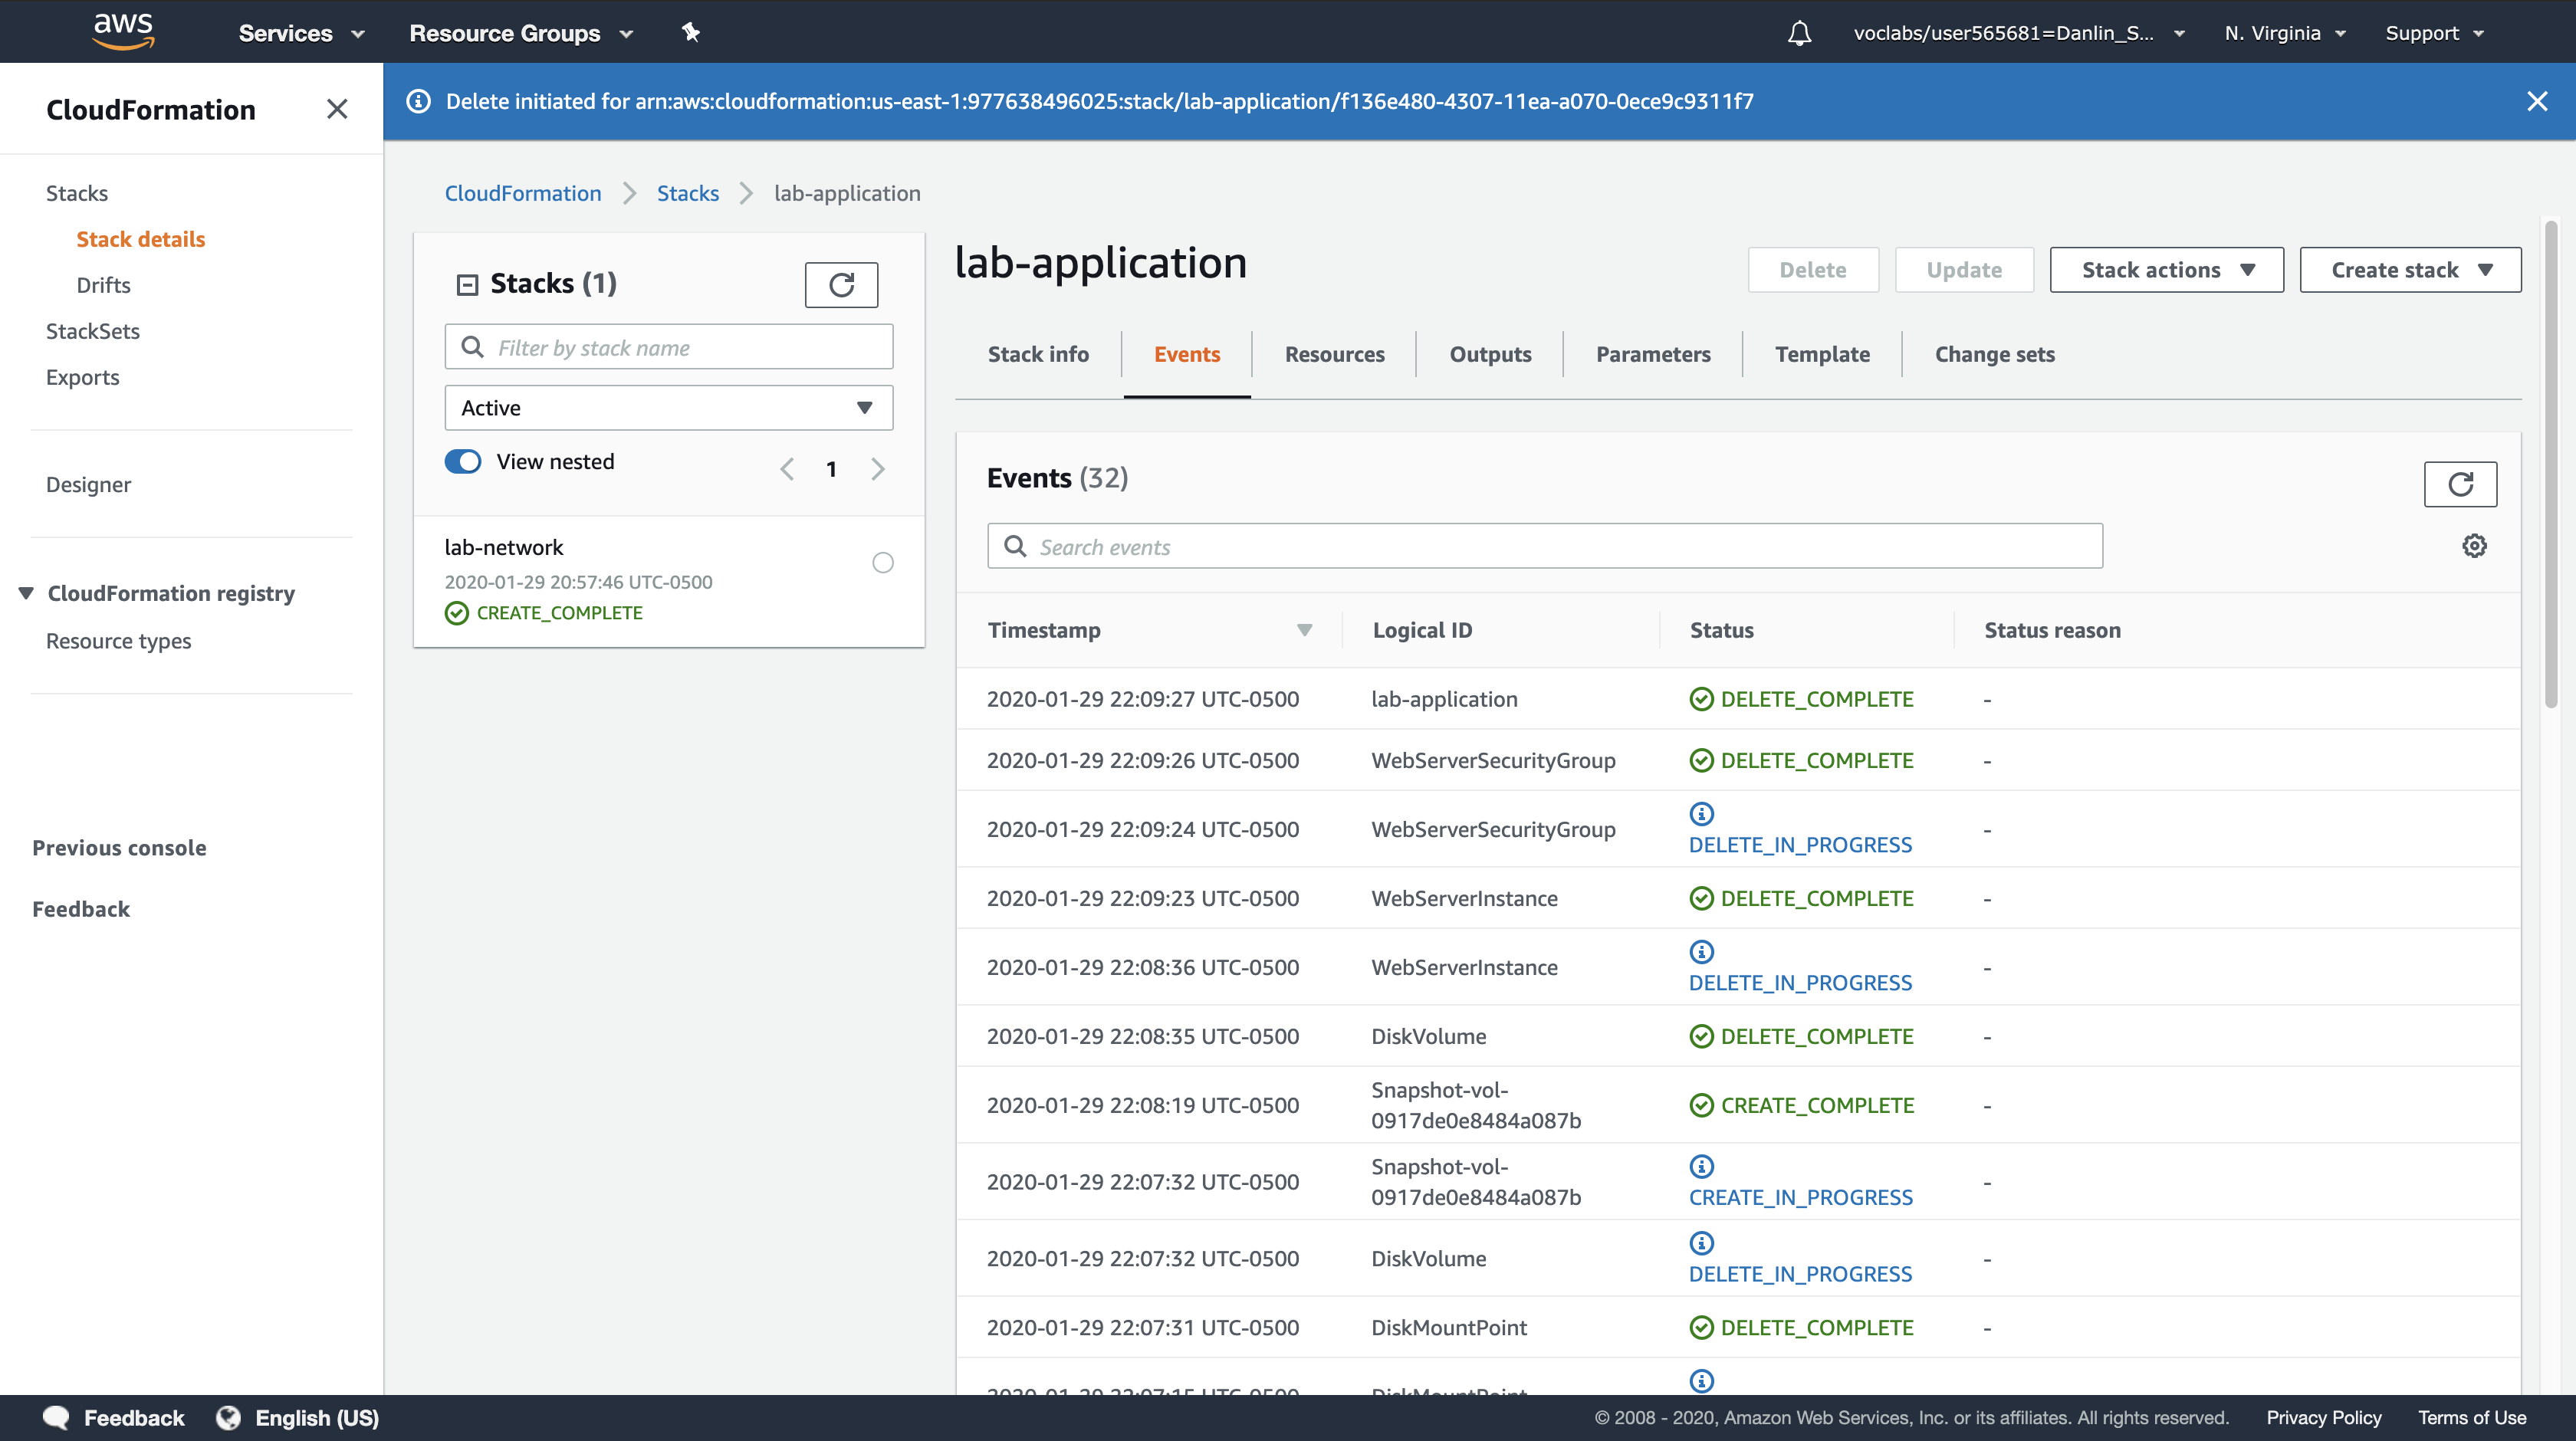
Task: Refresh the Events table
Action: tap(2460, 484)
